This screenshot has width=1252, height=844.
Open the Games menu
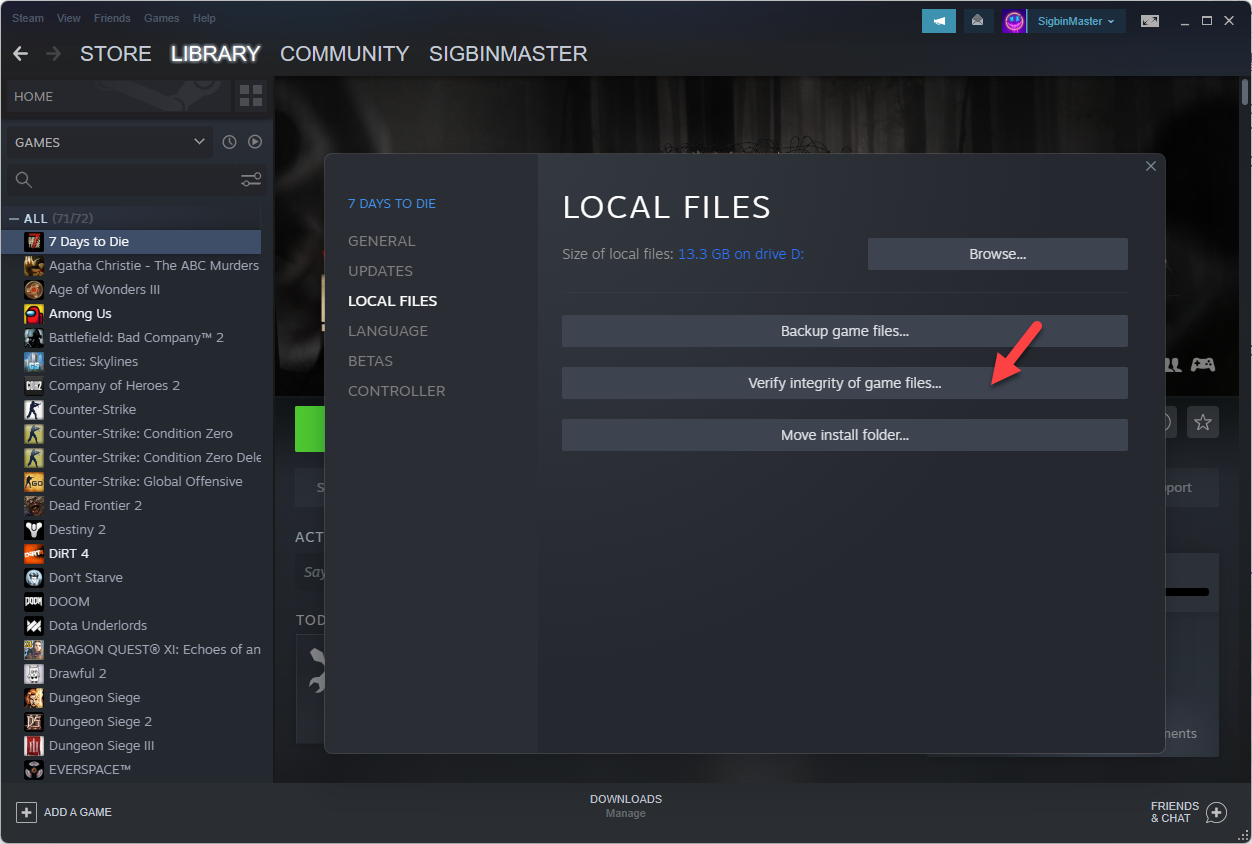(x=162, y=18)
